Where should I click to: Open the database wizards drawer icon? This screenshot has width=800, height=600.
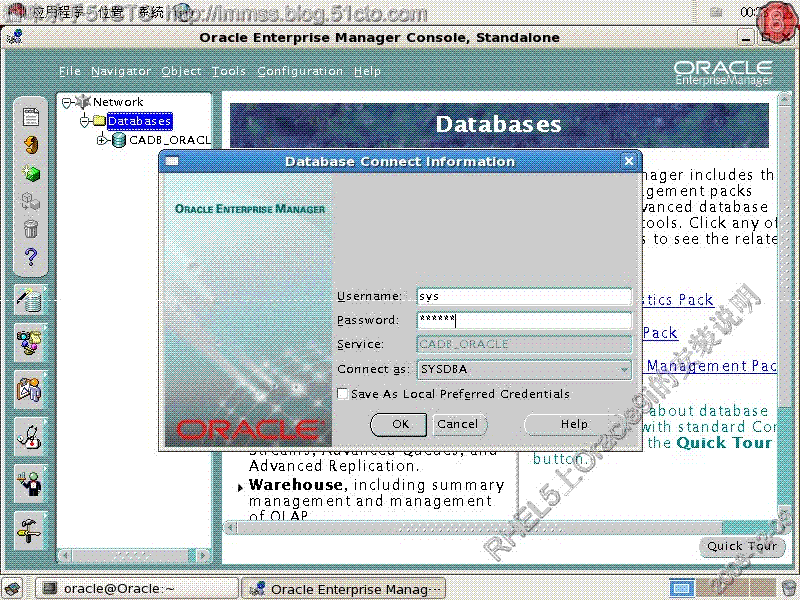click(31, 299)
